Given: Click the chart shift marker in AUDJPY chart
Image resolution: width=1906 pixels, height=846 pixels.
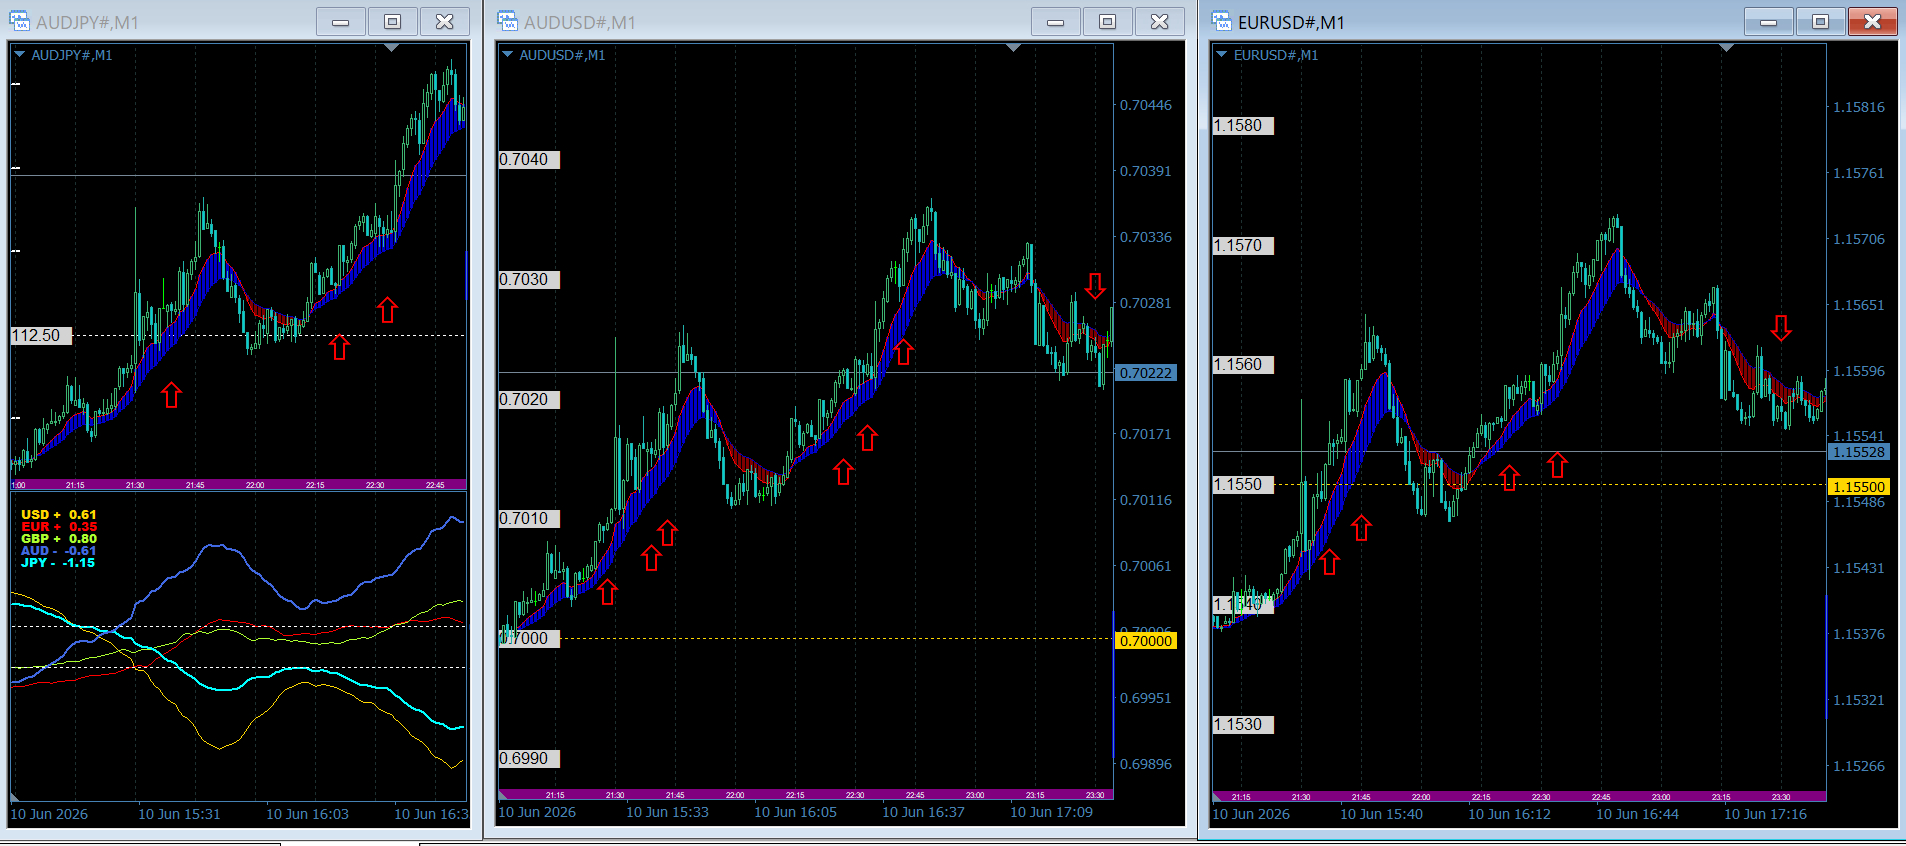Looking at the screenshot, I should pos(392,47).
